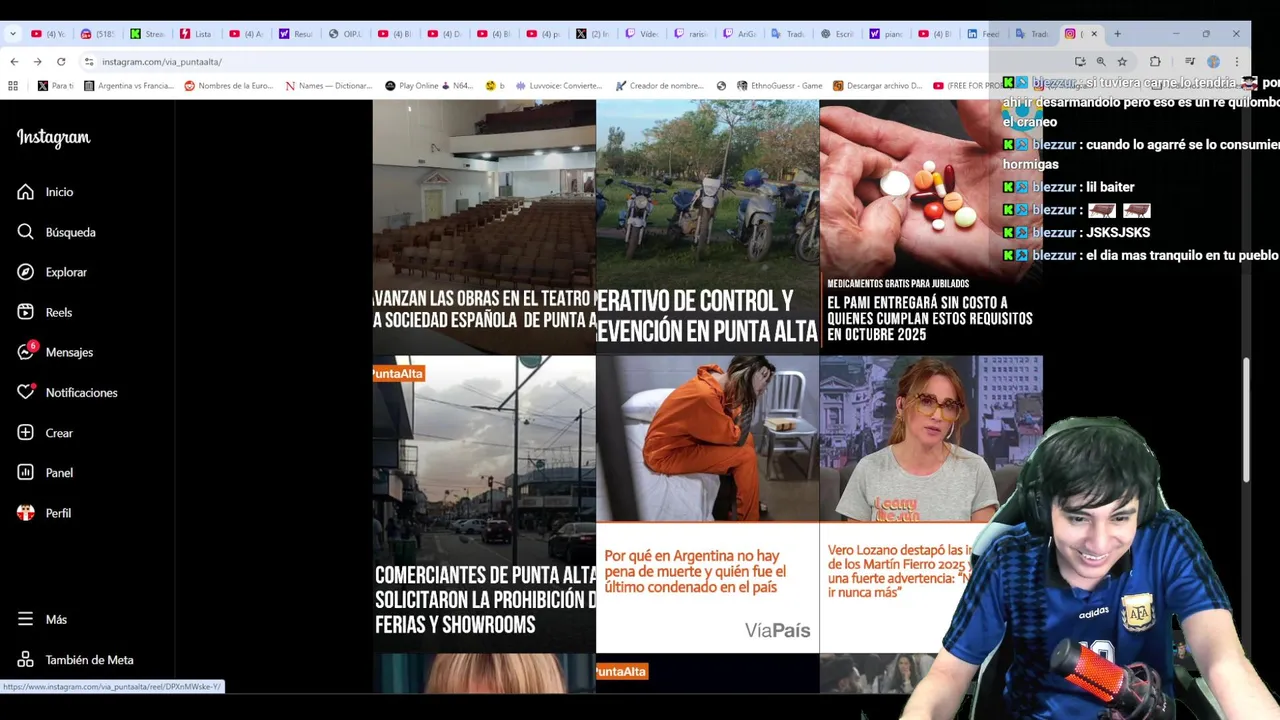Screen dimensions: 1280x720
Task: Open También de Meta icon
Action: point(26,660)
